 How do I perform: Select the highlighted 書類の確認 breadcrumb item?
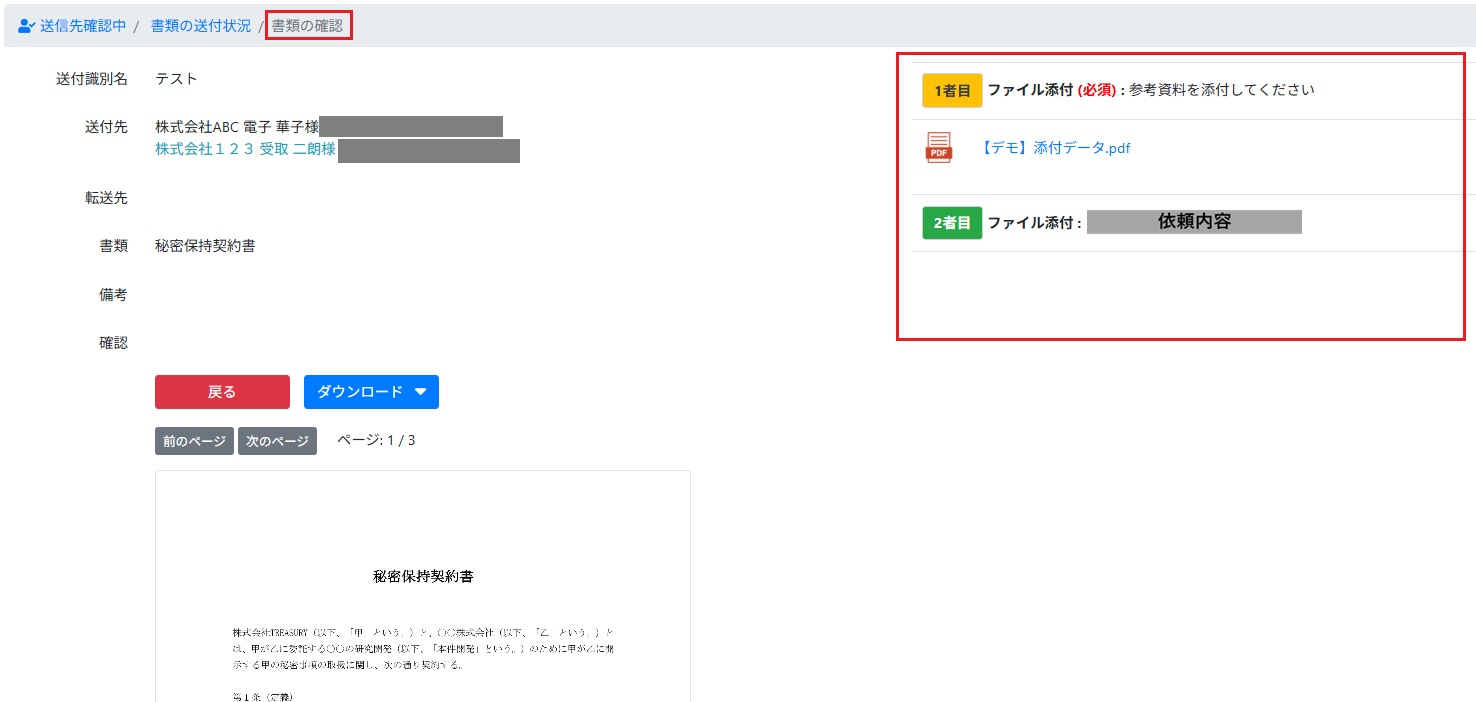tap(308, 27)
